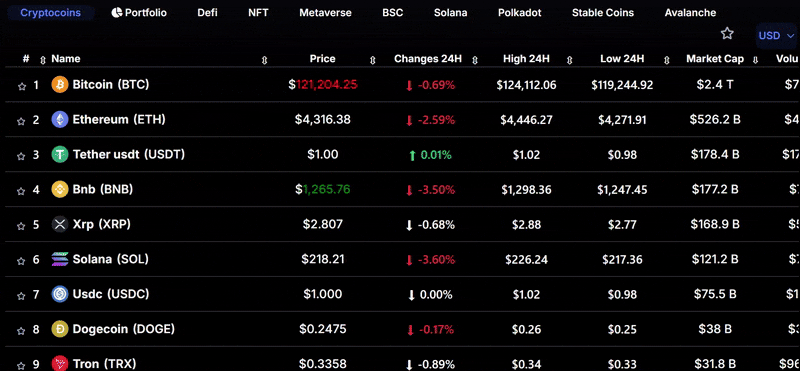Click the Xrp coin logo
Image resolution: width=800 pixels, height=371 pixels.
60,224
